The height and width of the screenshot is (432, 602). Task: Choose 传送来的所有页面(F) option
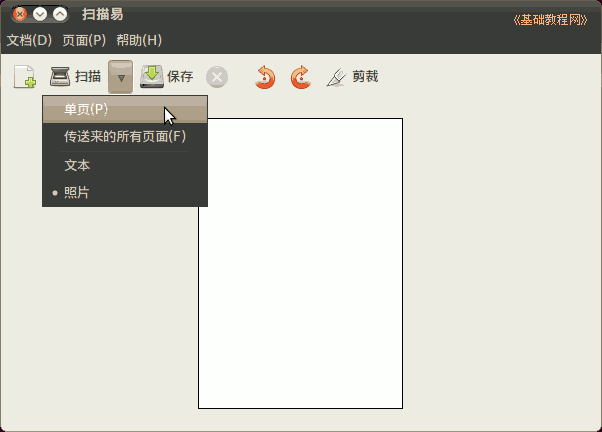pyautogui.click(x=125, y=136)
